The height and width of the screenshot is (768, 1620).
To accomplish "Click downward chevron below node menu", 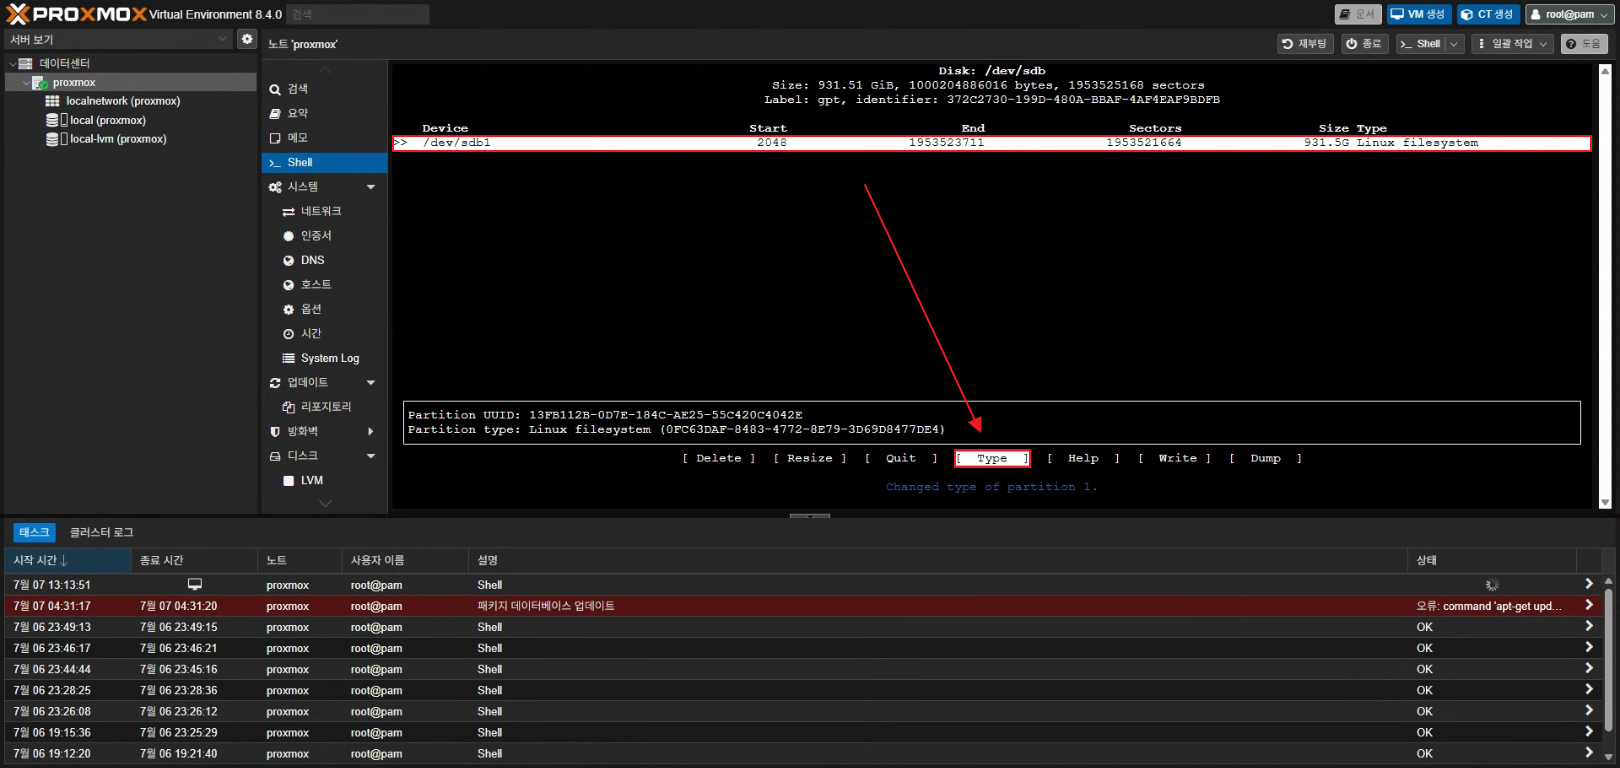I will pyautogui.click(x=324, y=504).
